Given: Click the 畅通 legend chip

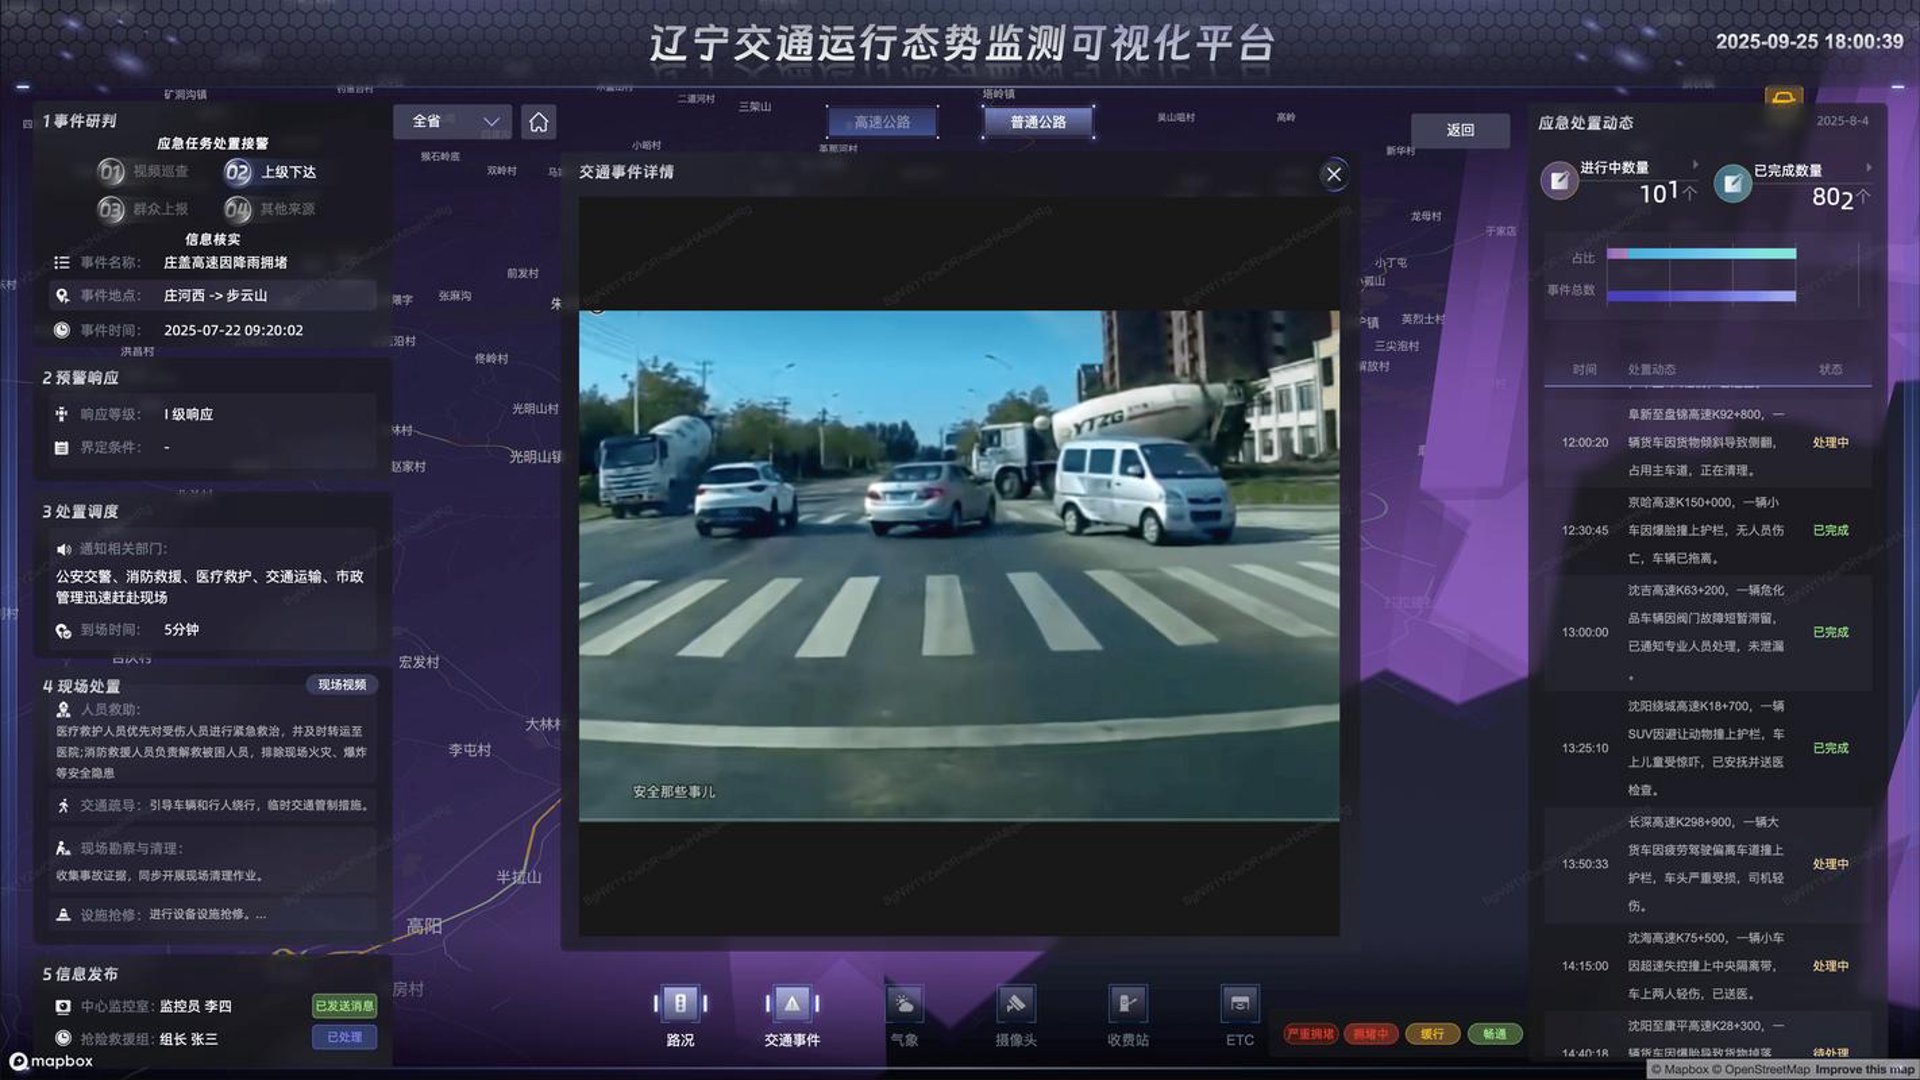Looking at the screenshot, I should point(1494,1034).
